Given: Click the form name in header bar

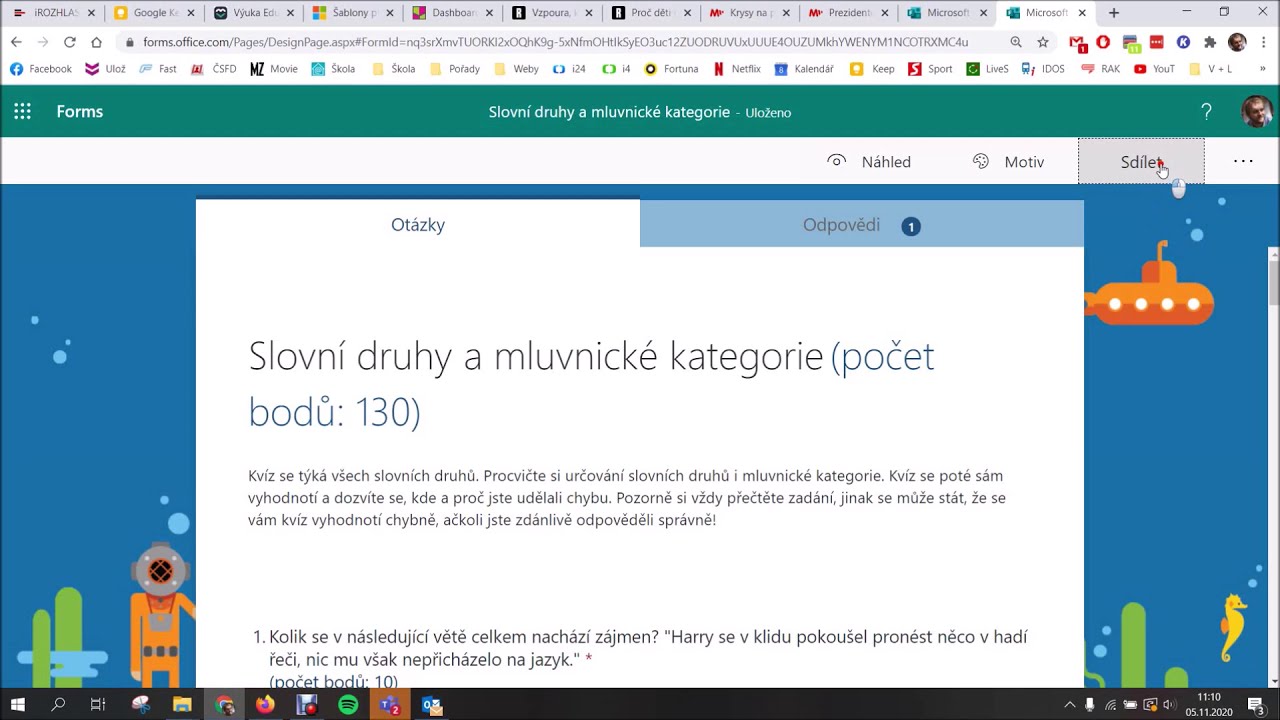Looking at the screenshot, I should (x=609, y=112).
